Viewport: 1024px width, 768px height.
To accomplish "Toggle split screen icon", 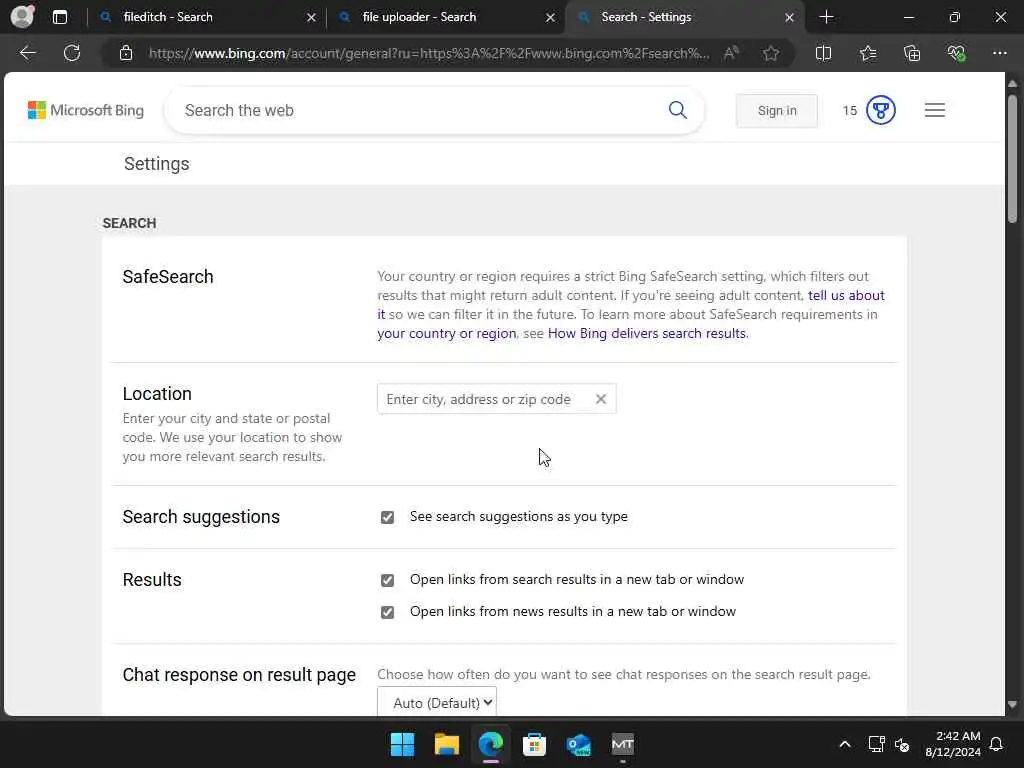I will [x=824, y=53].
